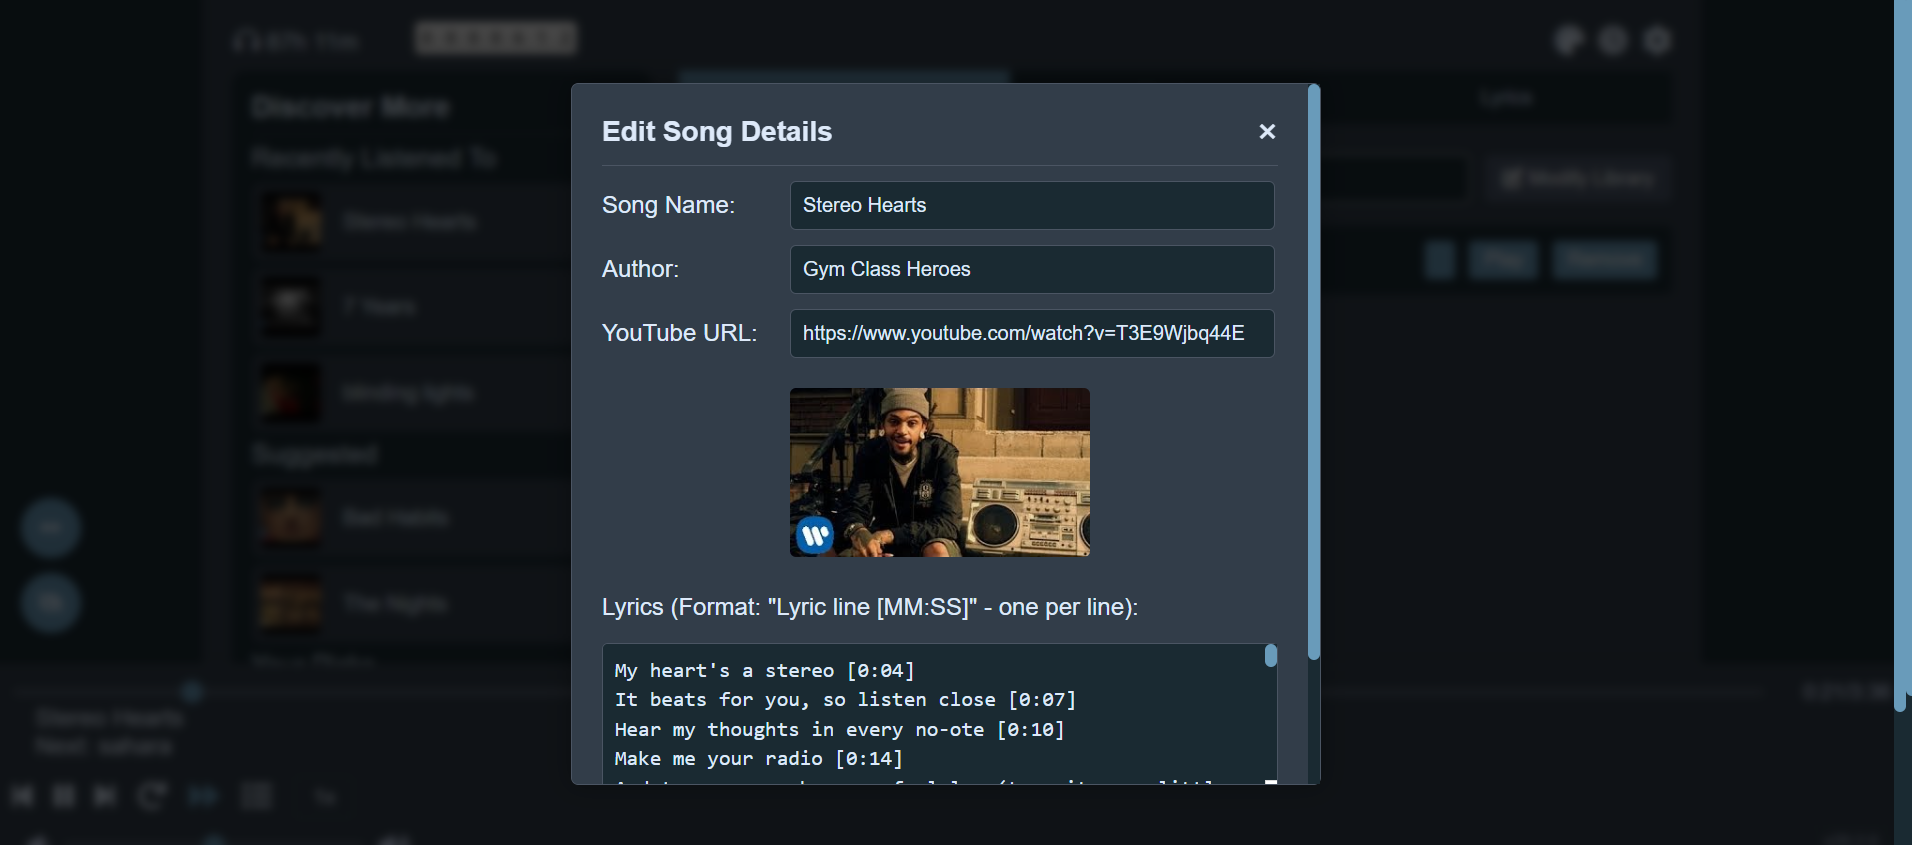Click the Lyrics format instruction label
Viewport: 1912px width, 845px height.
click(870, 607)
